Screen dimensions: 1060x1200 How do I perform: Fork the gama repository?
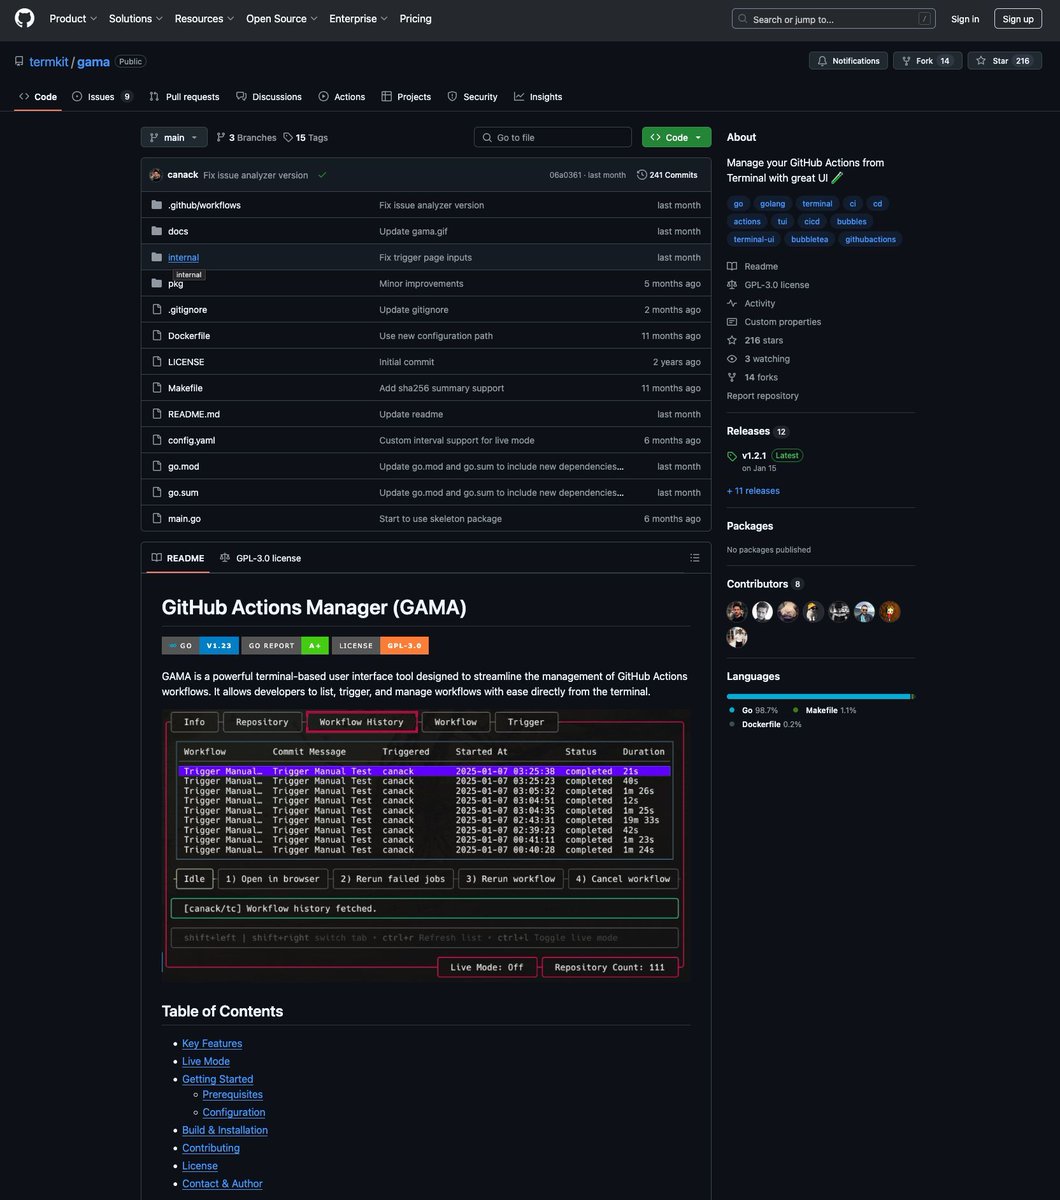click(x=927, y=61)
